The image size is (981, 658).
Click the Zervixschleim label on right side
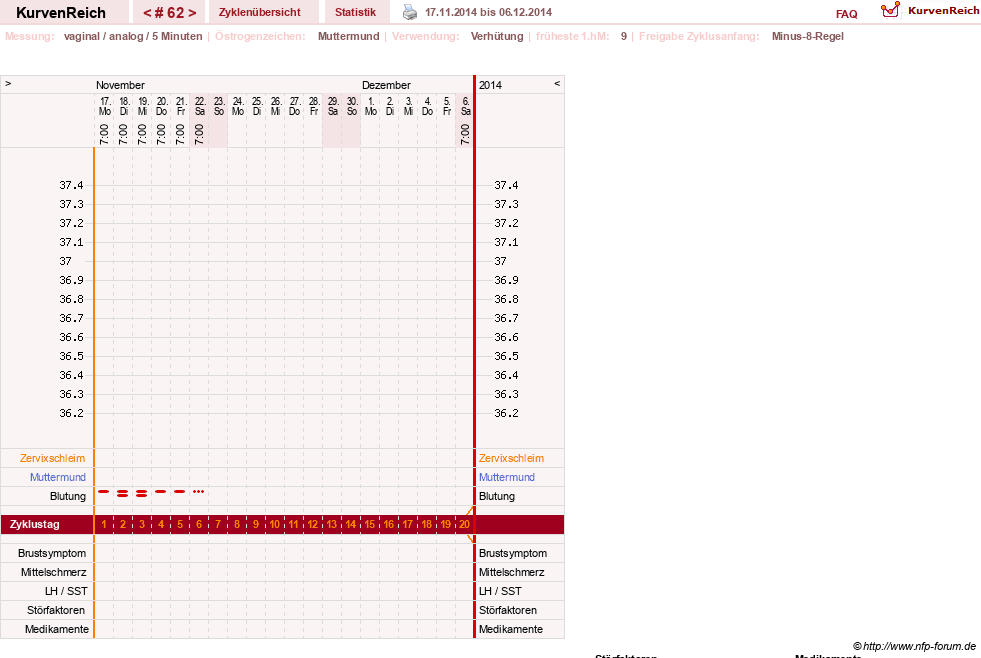tap(511, 458)
